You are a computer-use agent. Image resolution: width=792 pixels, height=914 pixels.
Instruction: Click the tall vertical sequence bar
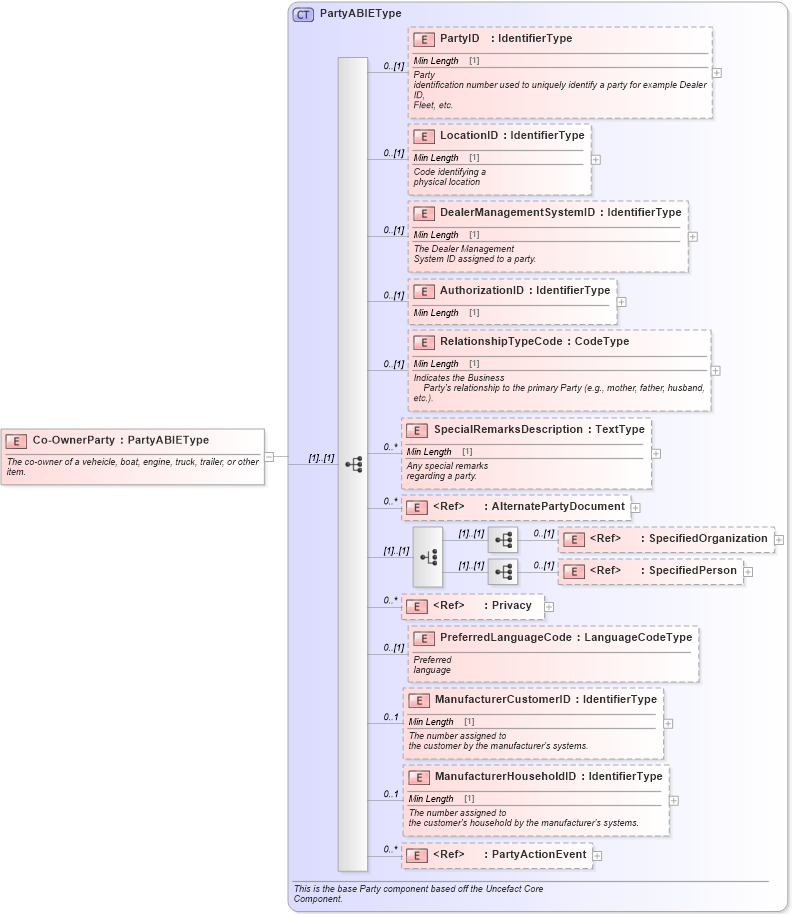tap(353, 464)
